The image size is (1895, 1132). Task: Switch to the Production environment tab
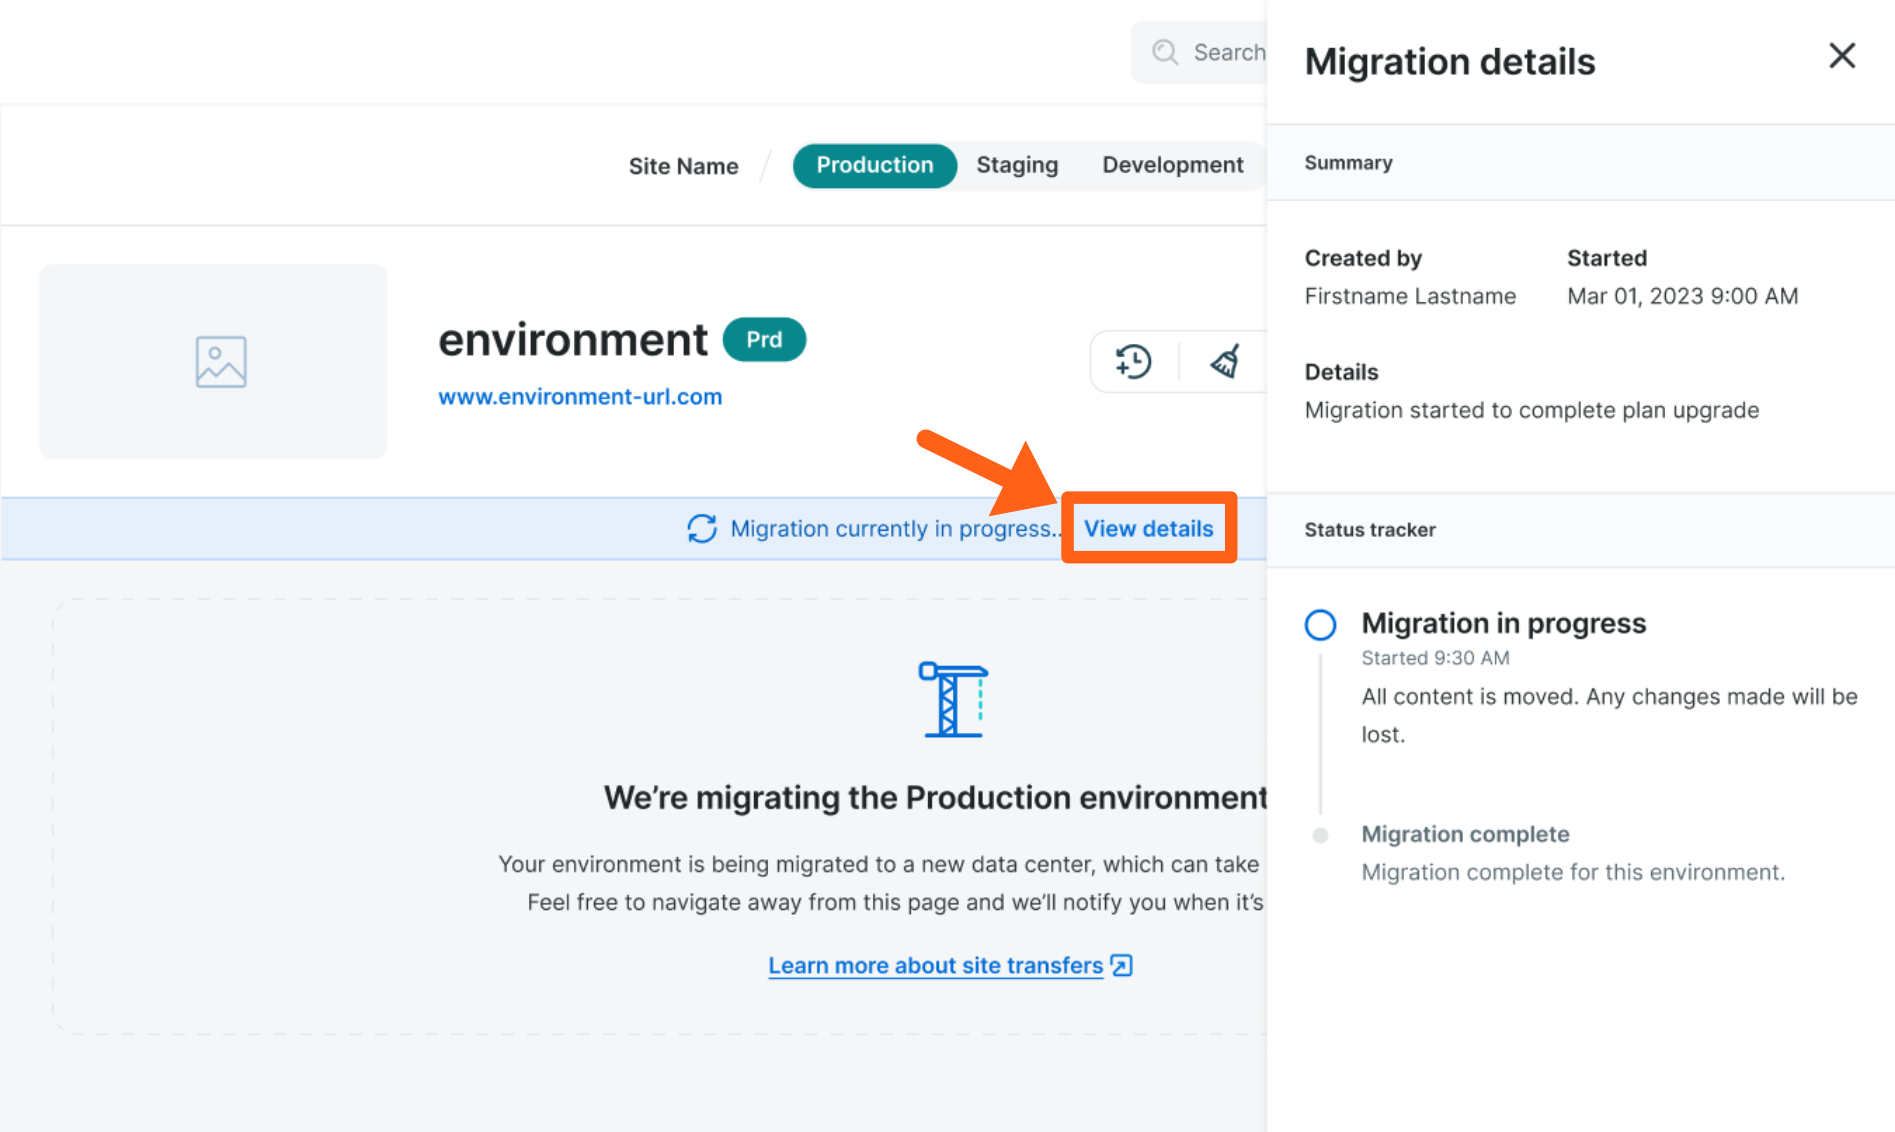[x=874, y=166]
